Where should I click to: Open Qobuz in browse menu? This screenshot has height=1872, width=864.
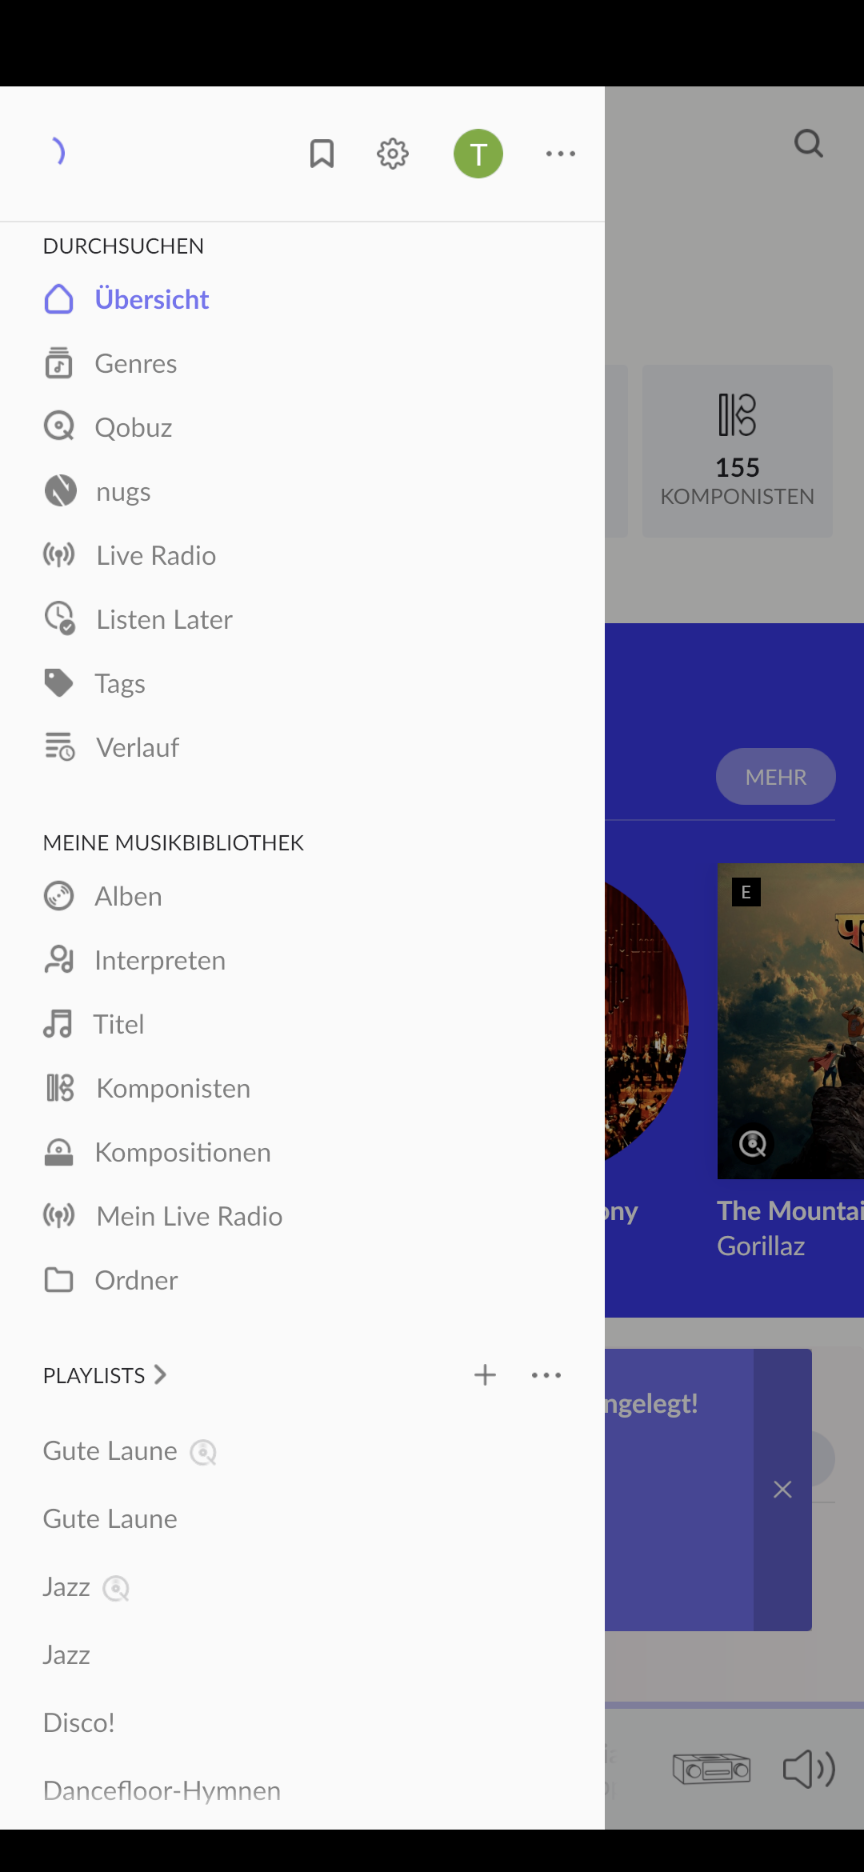(x=133, y=428)
